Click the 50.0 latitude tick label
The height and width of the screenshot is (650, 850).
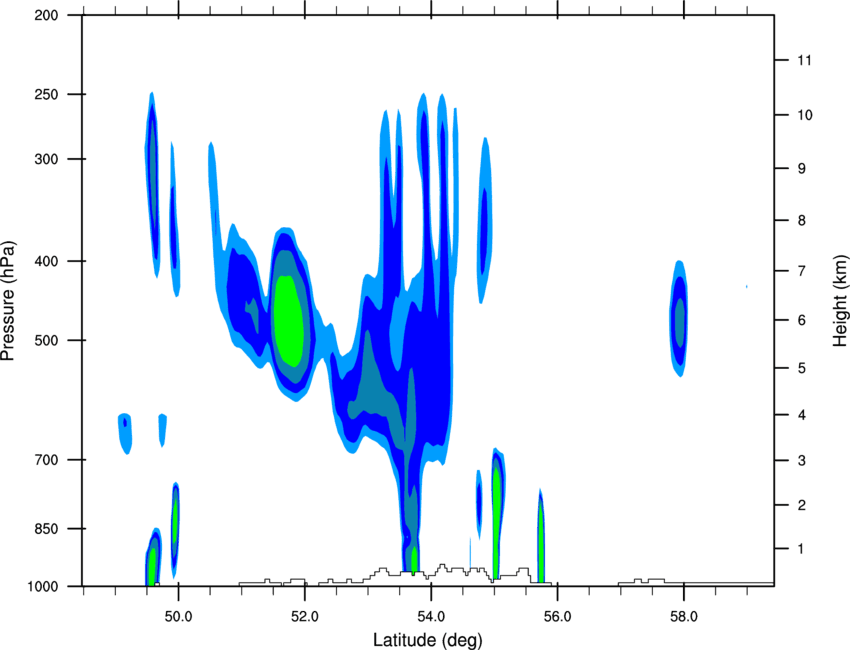tap(178, 617)
